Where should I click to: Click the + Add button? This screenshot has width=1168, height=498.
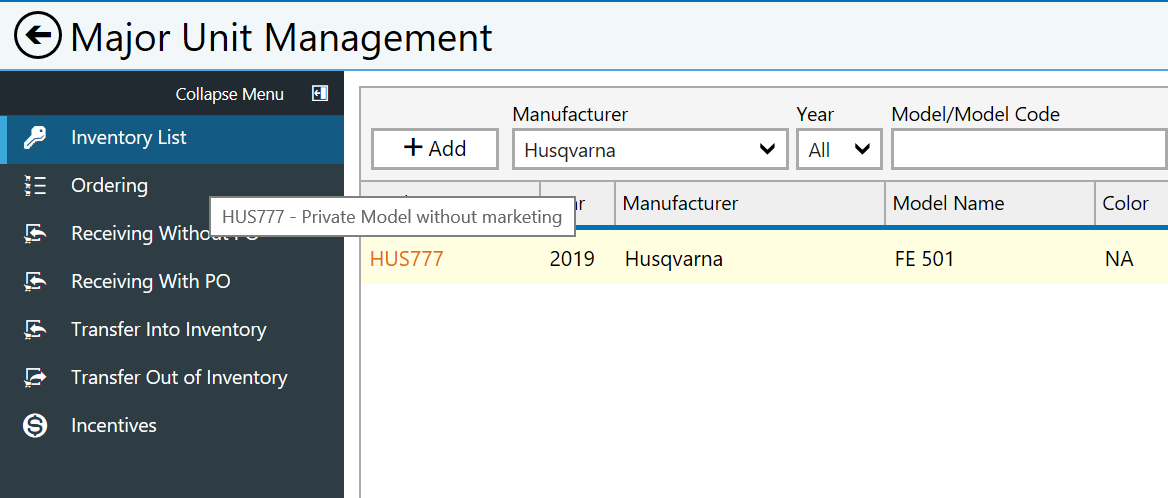(x=435, y=149)
